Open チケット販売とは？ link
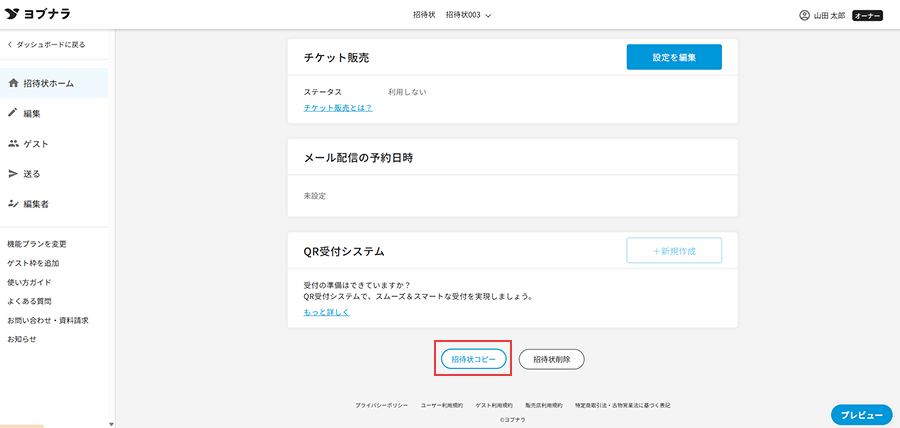The height and width of the screenshot is (428, 900). (338, 107)
